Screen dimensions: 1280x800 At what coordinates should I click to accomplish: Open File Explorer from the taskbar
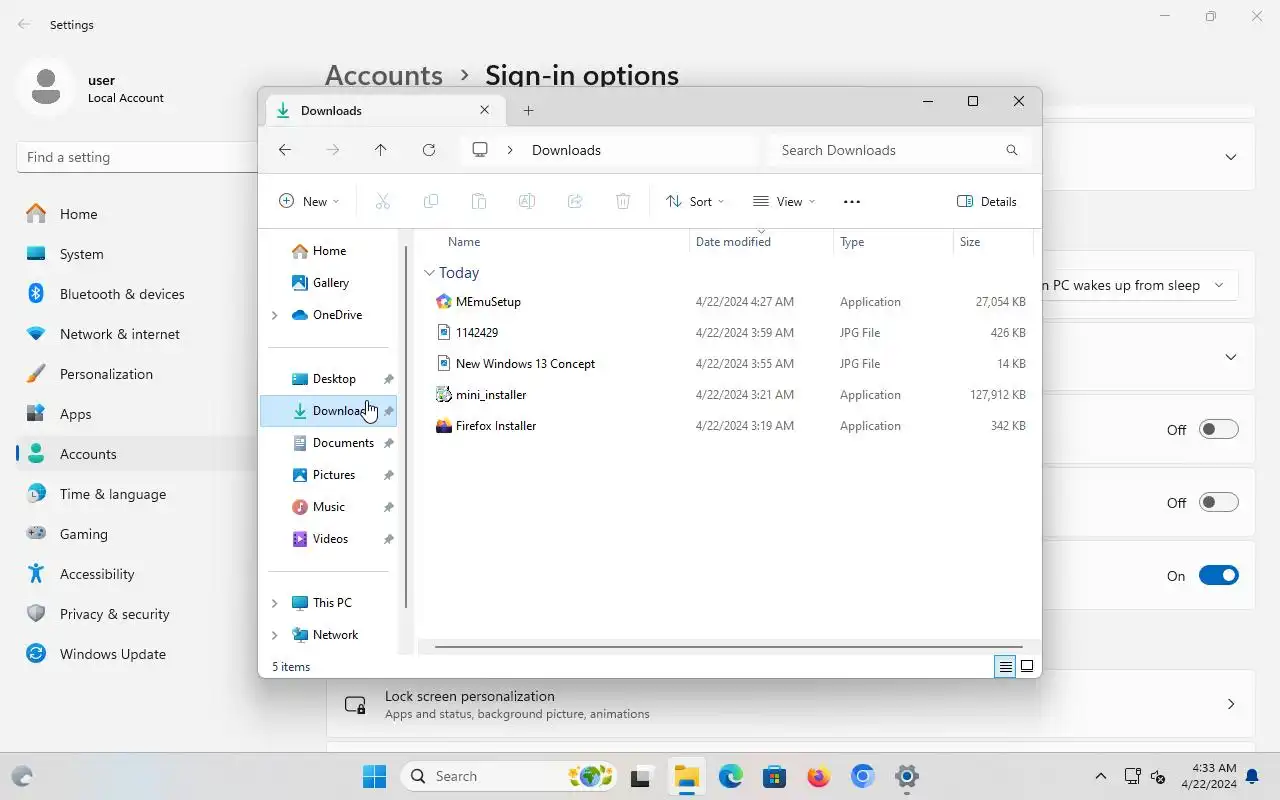pyautogui.click(x=686, y=776)
